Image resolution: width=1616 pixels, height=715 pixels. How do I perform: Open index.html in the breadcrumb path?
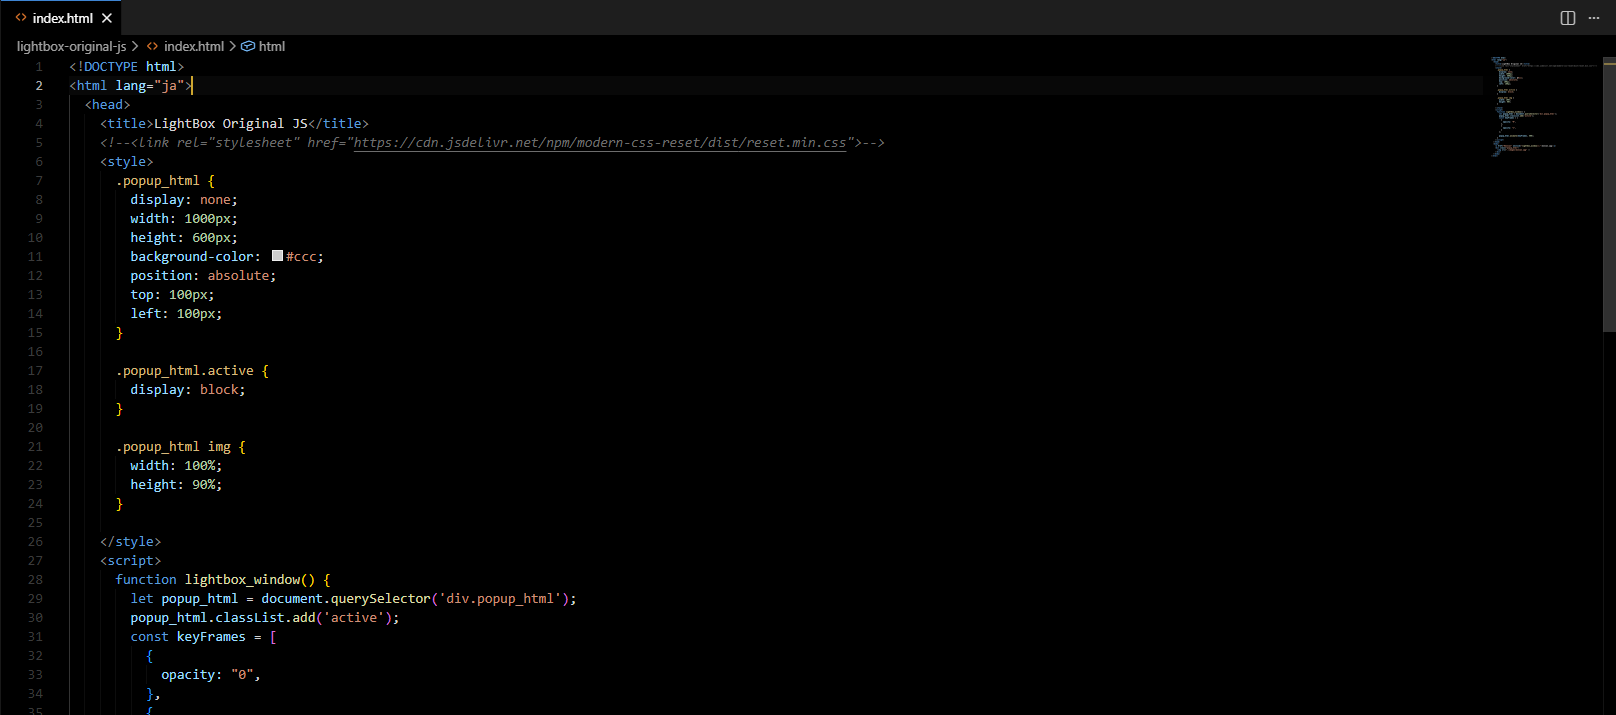pos(194,46)
